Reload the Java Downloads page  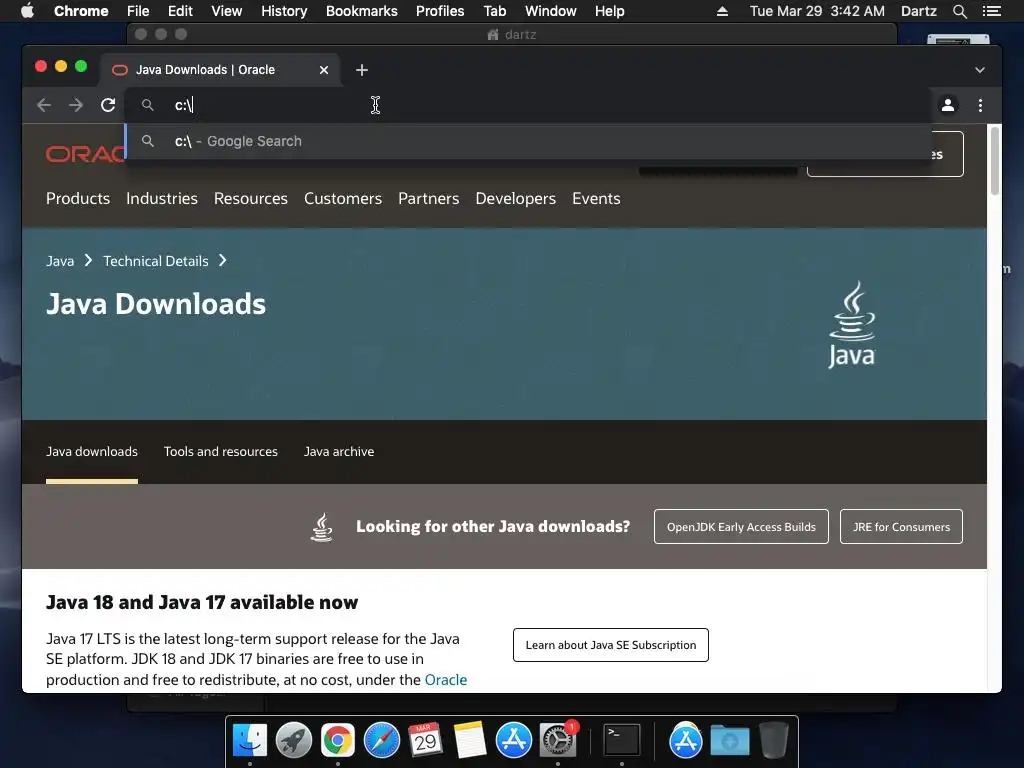click(x=108, y=105)
